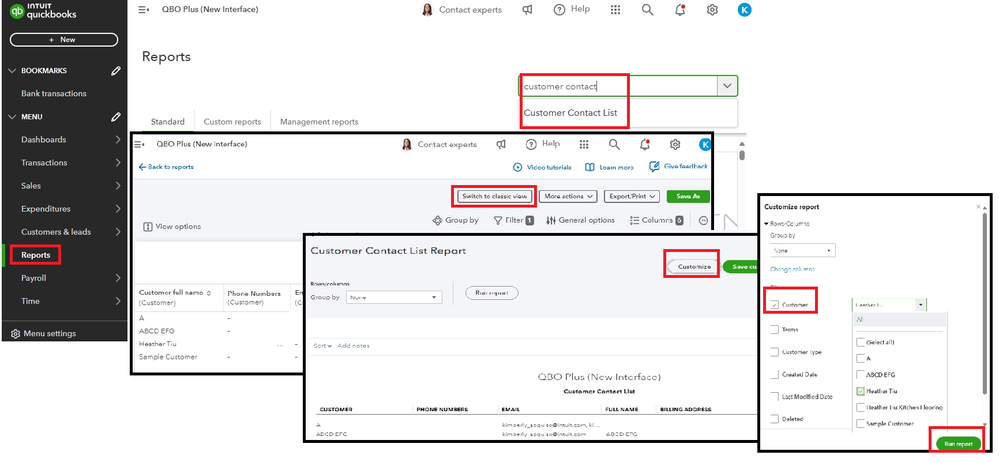Toggle the Customer filter checkbox
This screenshot has width=999, height=463.
pyautogui.click(x=774, y=305)
